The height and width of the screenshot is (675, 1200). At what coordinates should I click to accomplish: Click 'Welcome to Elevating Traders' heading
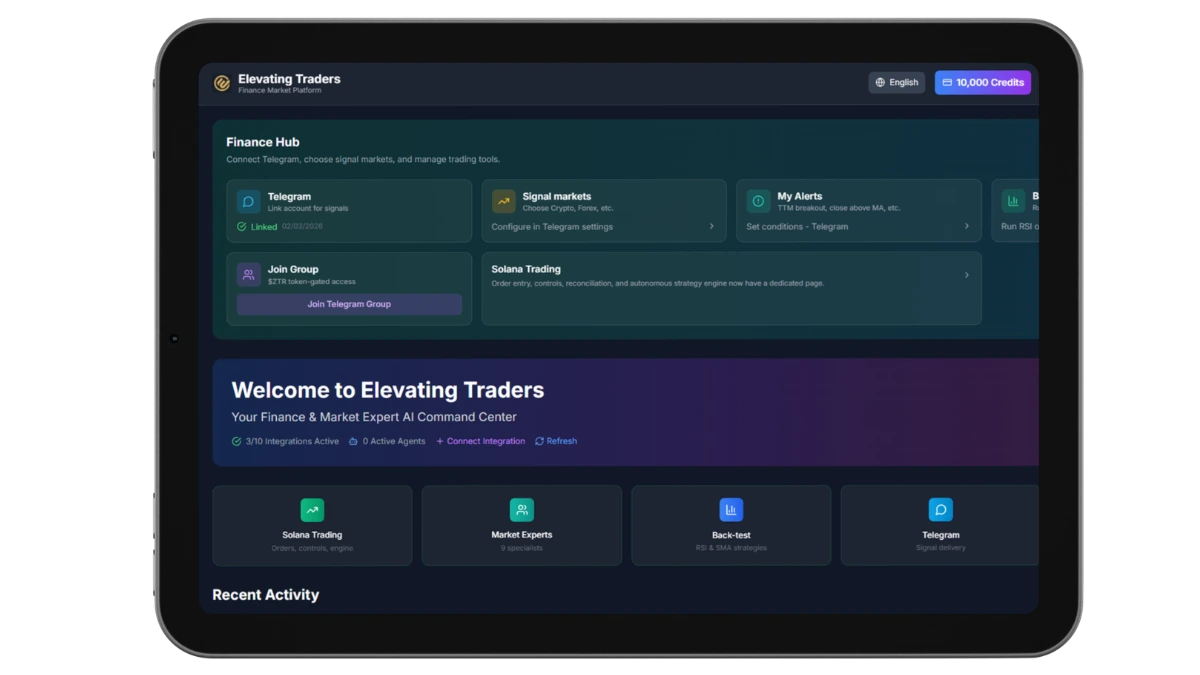point(388,391)
